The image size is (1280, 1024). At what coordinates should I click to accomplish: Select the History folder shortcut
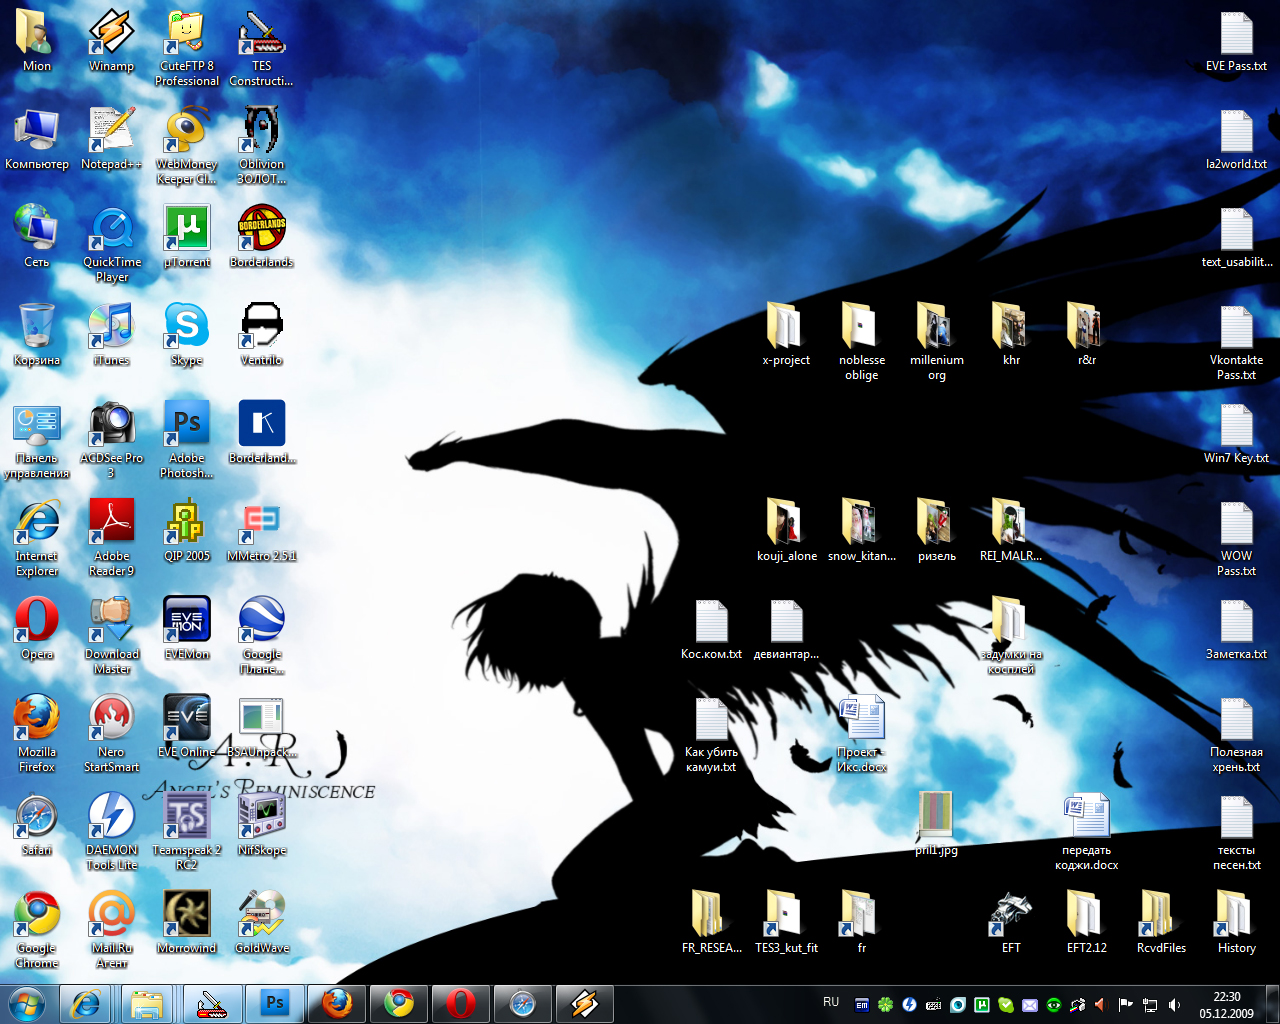tap(1237, 922)
